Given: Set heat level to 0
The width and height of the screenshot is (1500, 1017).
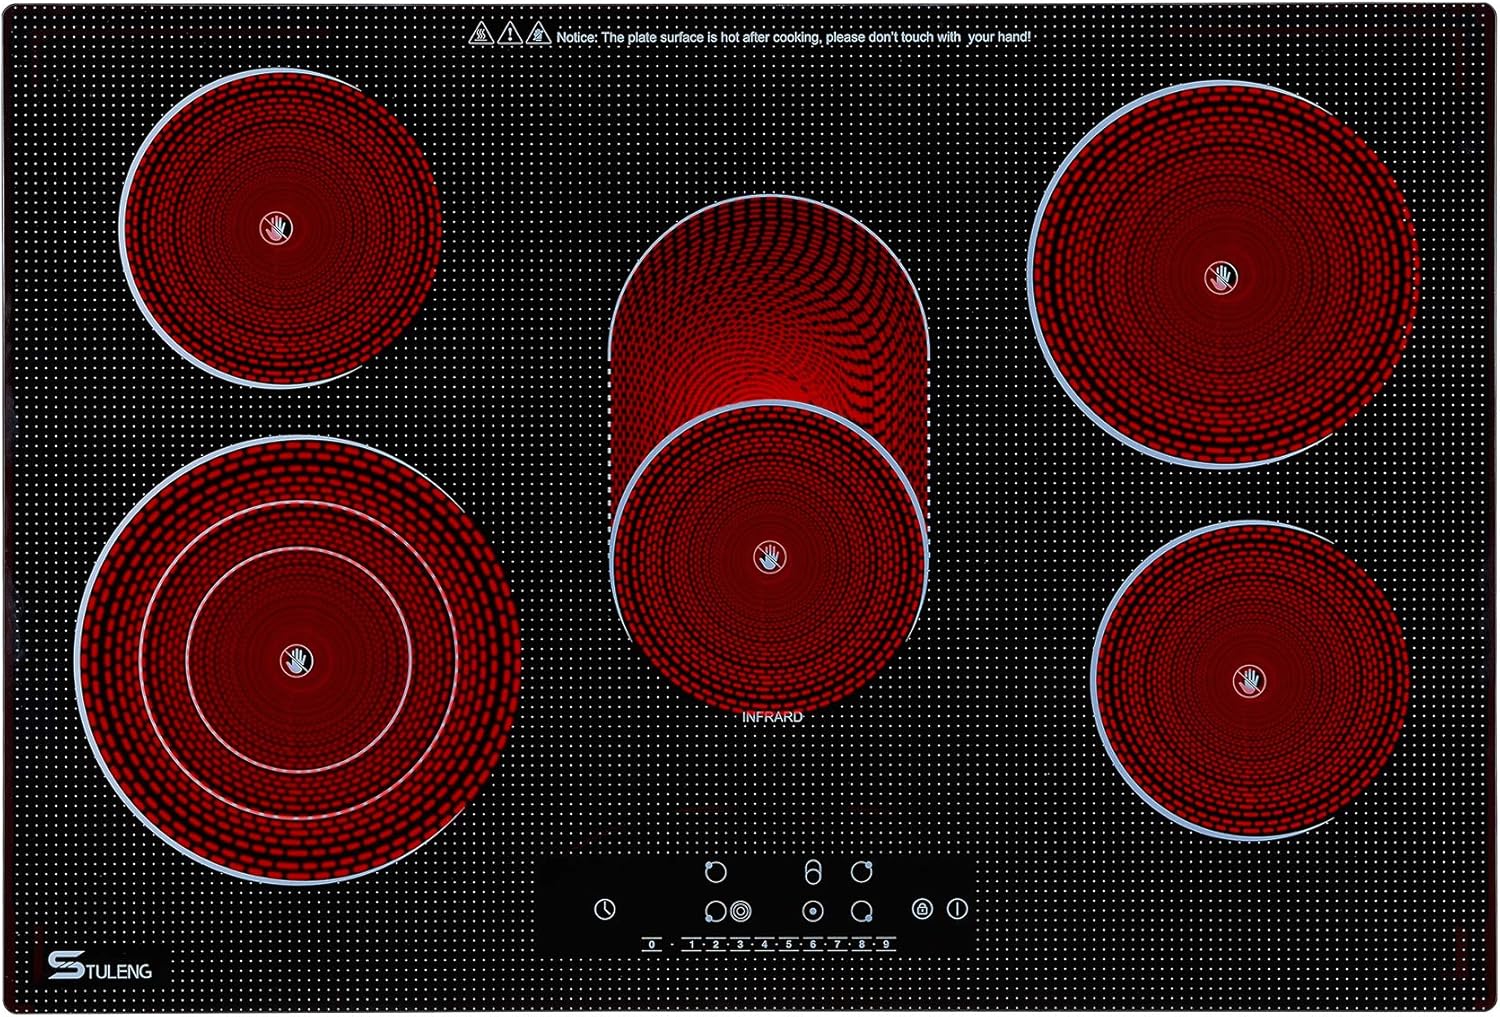Looking at the screenshot, I should 652,944.
